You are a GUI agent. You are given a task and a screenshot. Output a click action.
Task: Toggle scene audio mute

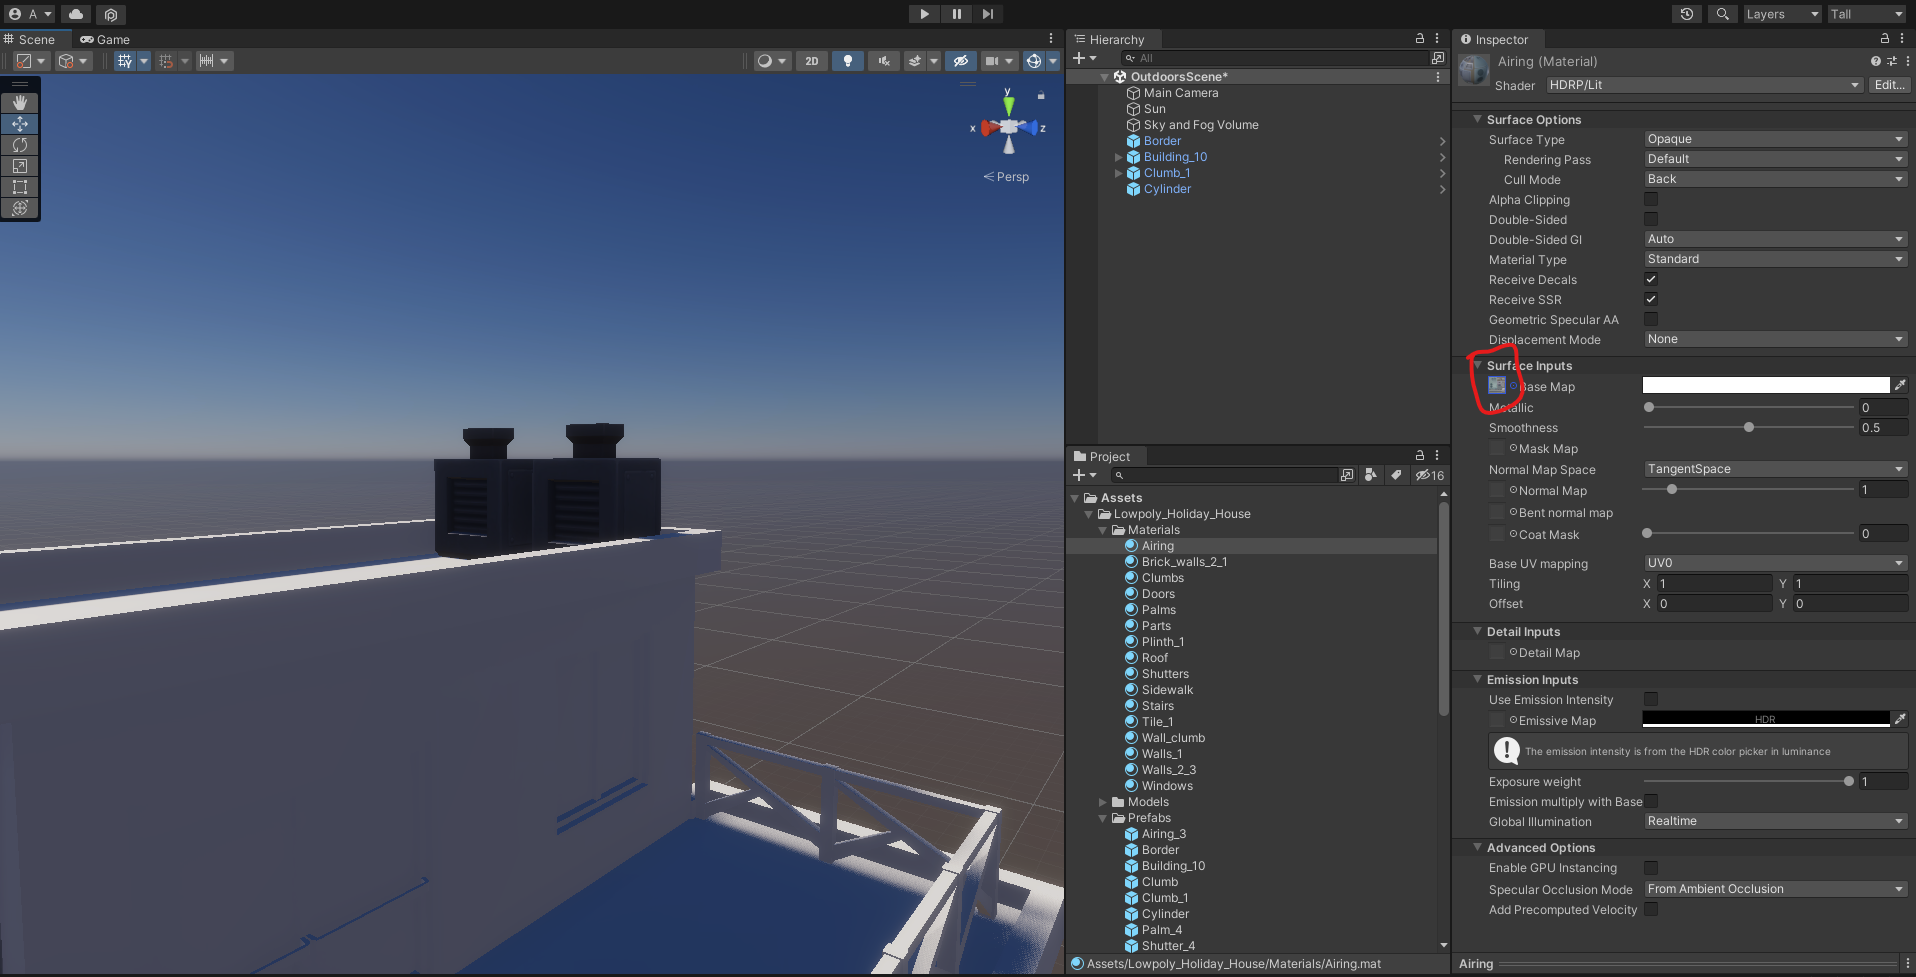[884, 61]
